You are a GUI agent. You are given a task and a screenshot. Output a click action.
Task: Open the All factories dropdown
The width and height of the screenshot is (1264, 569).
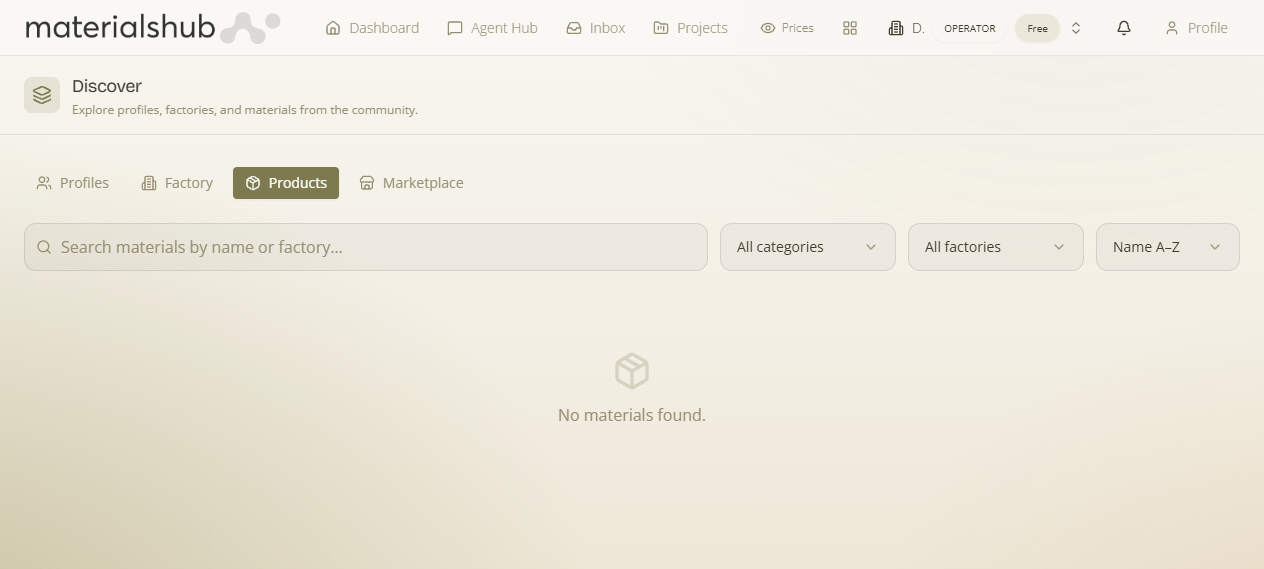(996, 247)
